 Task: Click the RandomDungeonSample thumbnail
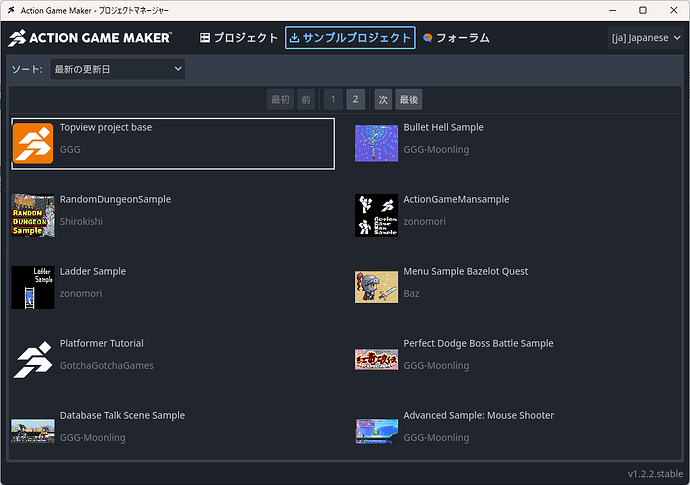pyautogui.click(x=33, y=215)
